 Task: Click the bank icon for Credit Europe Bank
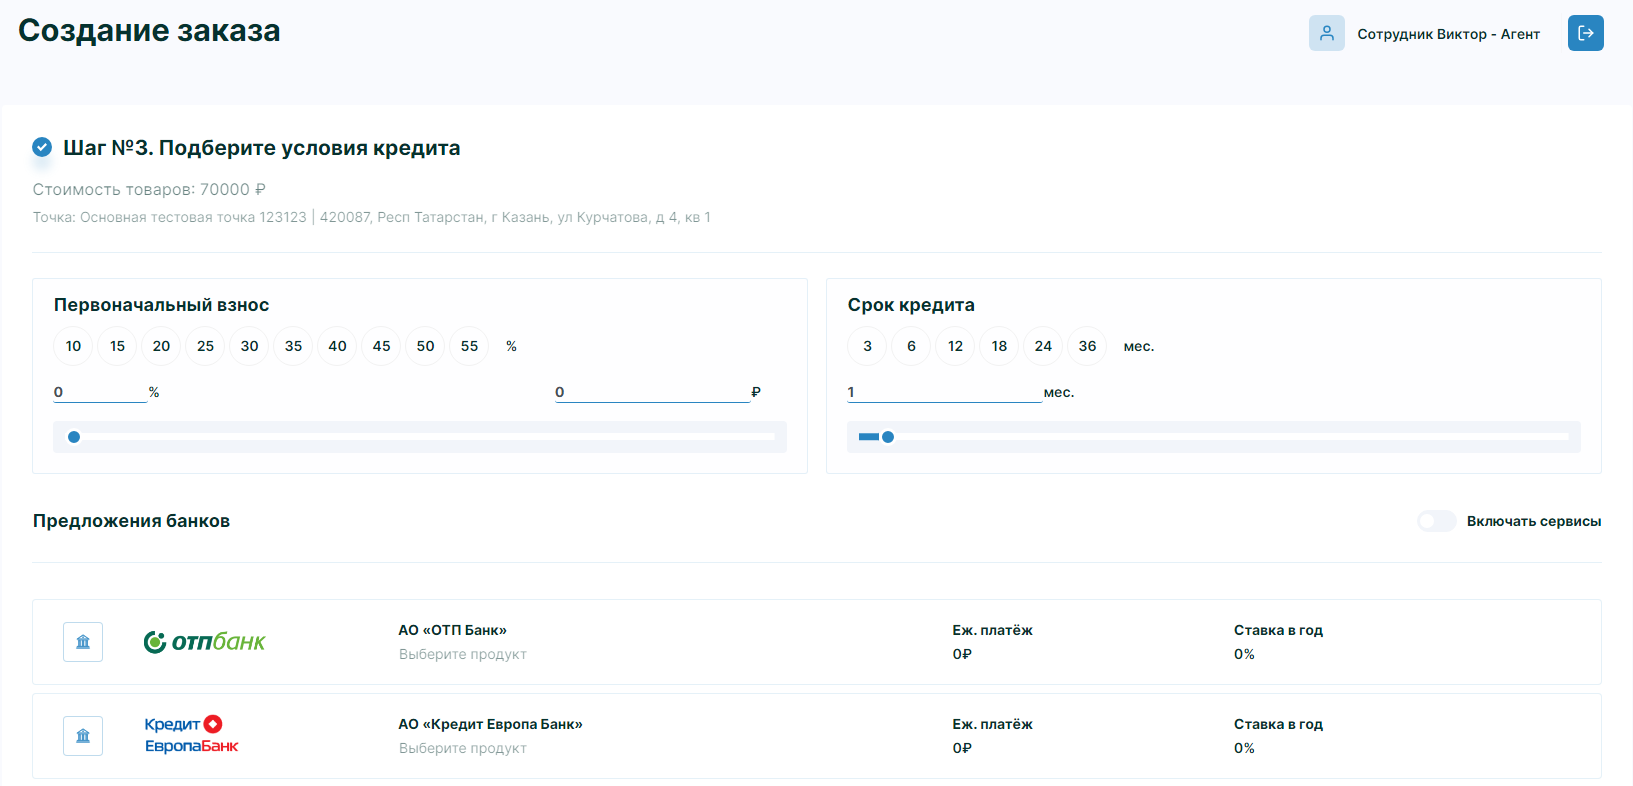tap(83, 736)
